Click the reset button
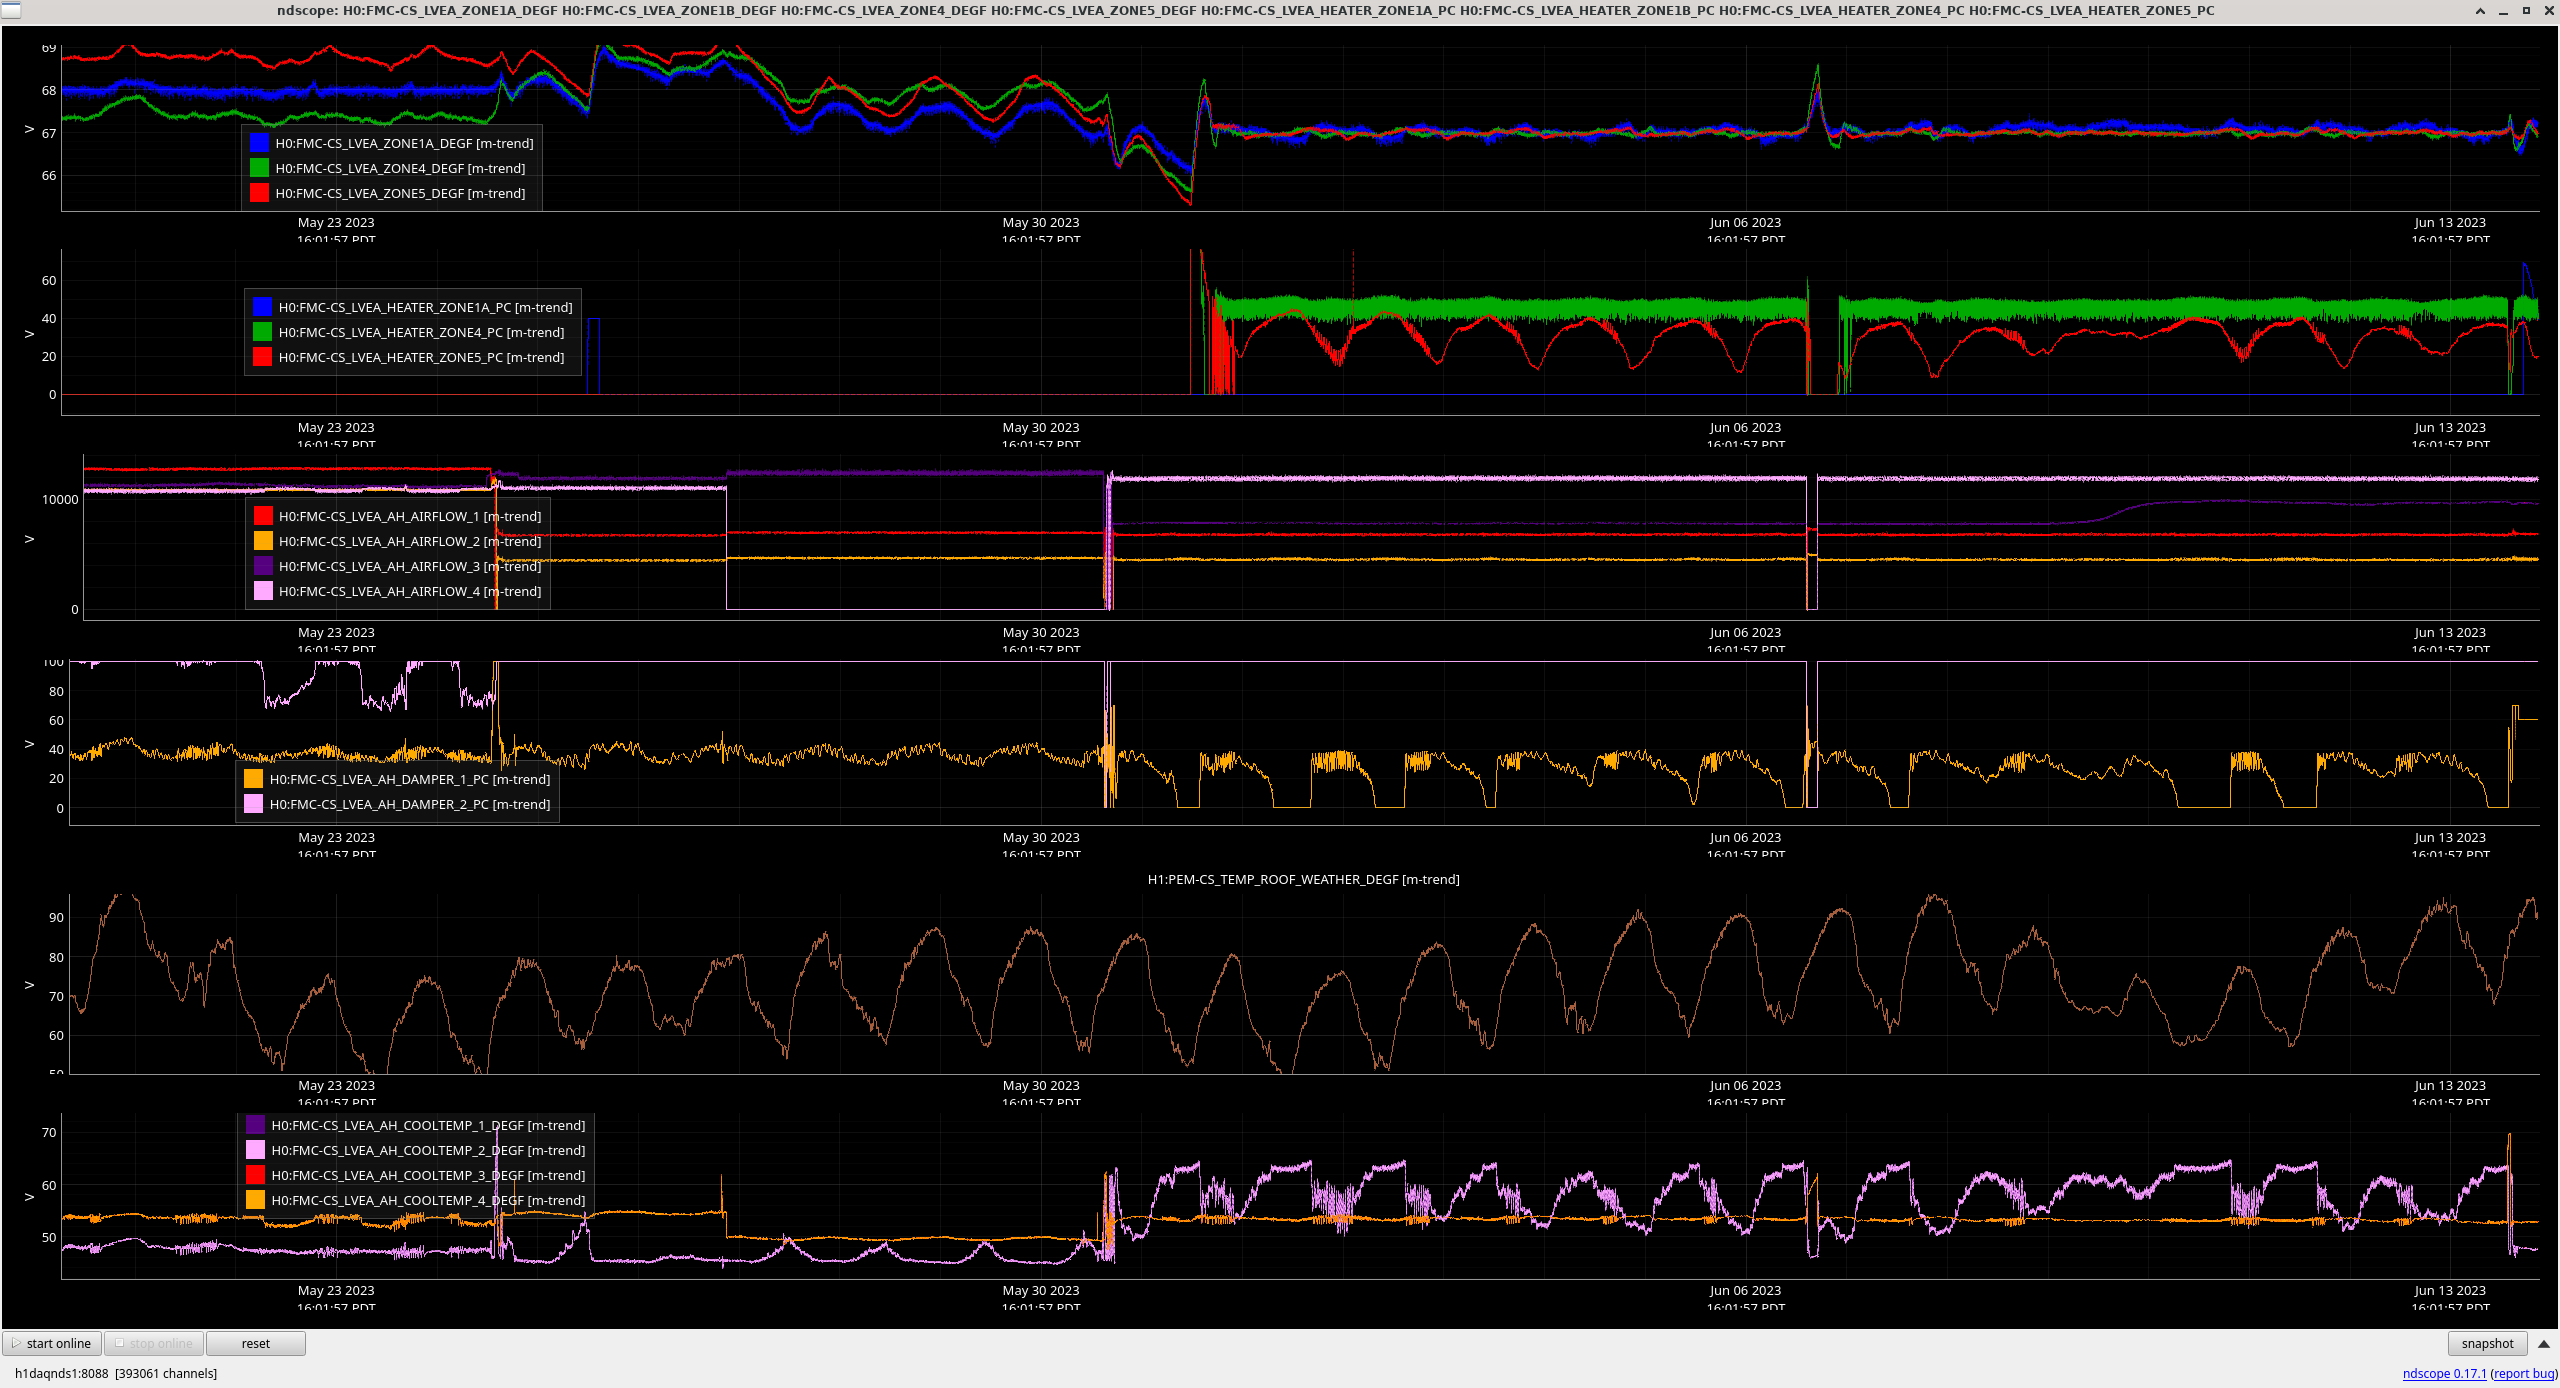 pos(256,1343)
